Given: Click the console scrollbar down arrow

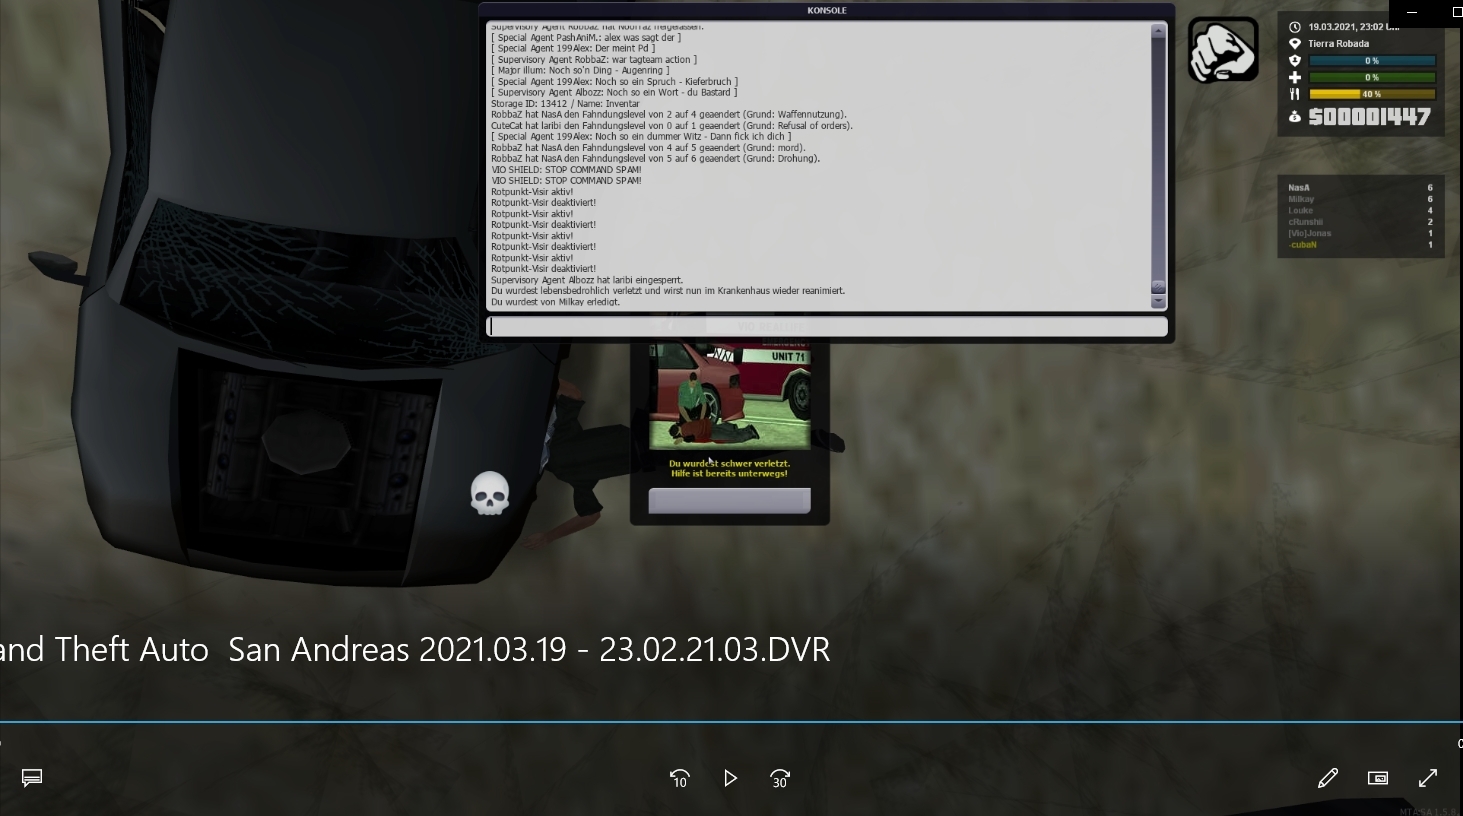Looking at the screenshot, I should tap(1158, 302).
